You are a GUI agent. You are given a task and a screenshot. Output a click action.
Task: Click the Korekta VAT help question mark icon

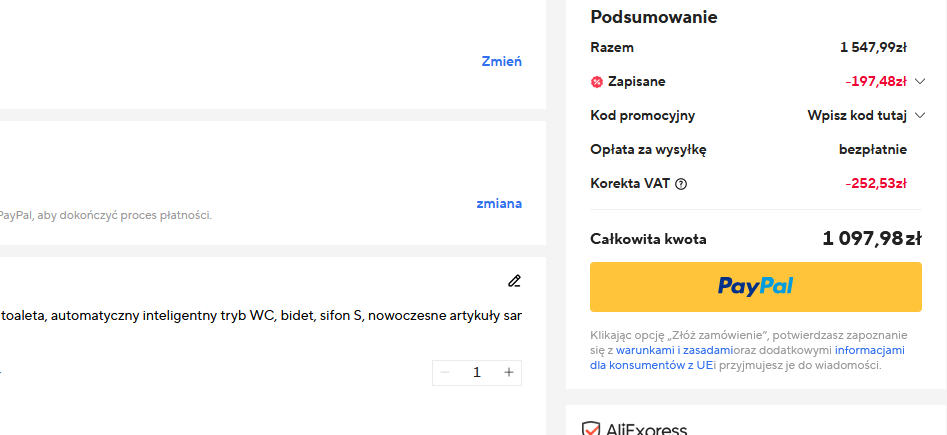click(682, 184)
